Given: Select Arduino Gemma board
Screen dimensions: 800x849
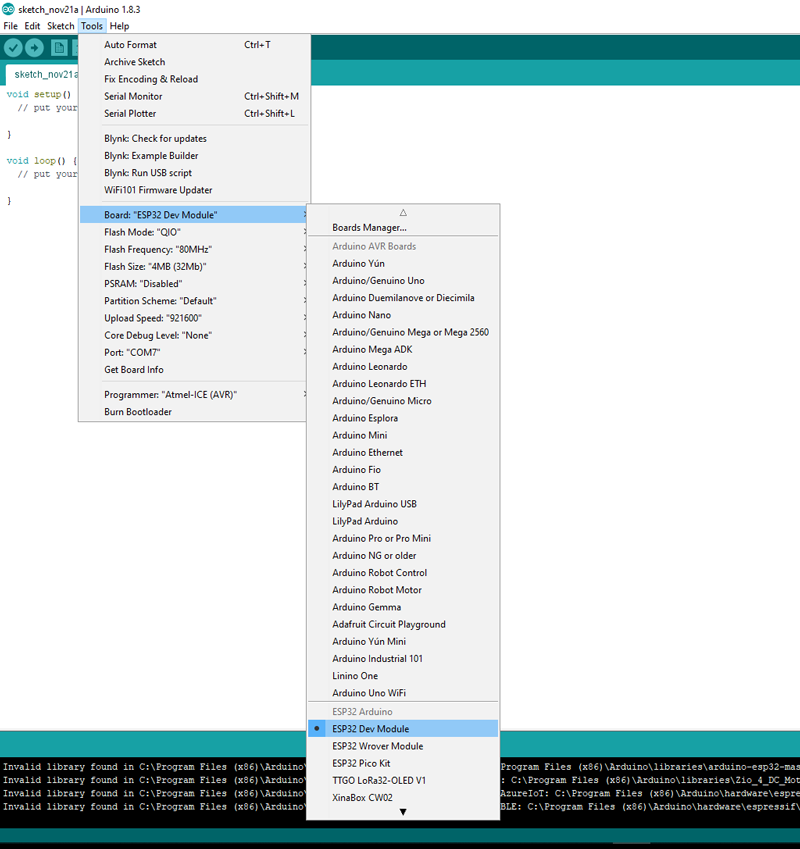Looking at the screenshot, I should (403, 608).
